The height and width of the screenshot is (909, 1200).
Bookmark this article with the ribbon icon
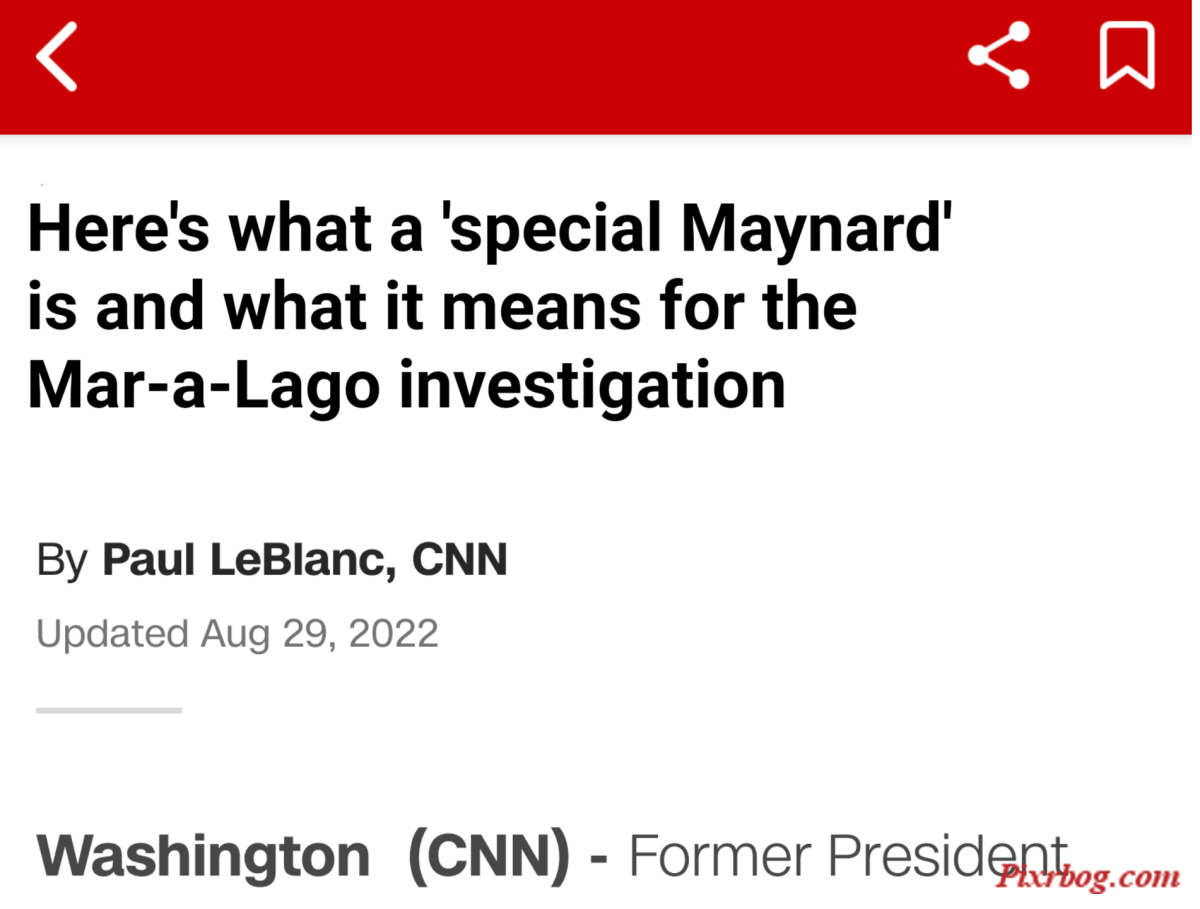tap(1127, 56)
